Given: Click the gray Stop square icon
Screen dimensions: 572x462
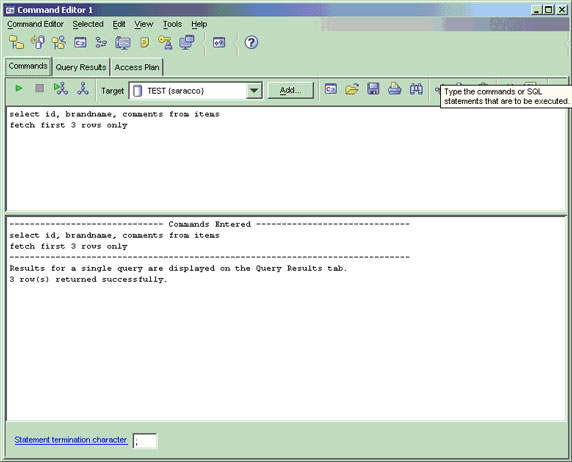Looking at the screenshot, I should 40,88.
